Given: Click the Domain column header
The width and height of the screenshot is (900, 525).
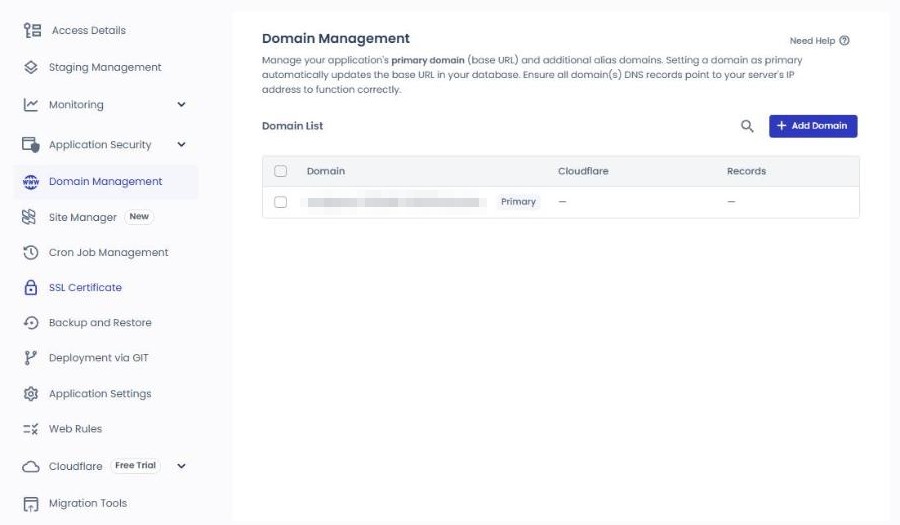Looking at the screenshot, I should 325,171.
